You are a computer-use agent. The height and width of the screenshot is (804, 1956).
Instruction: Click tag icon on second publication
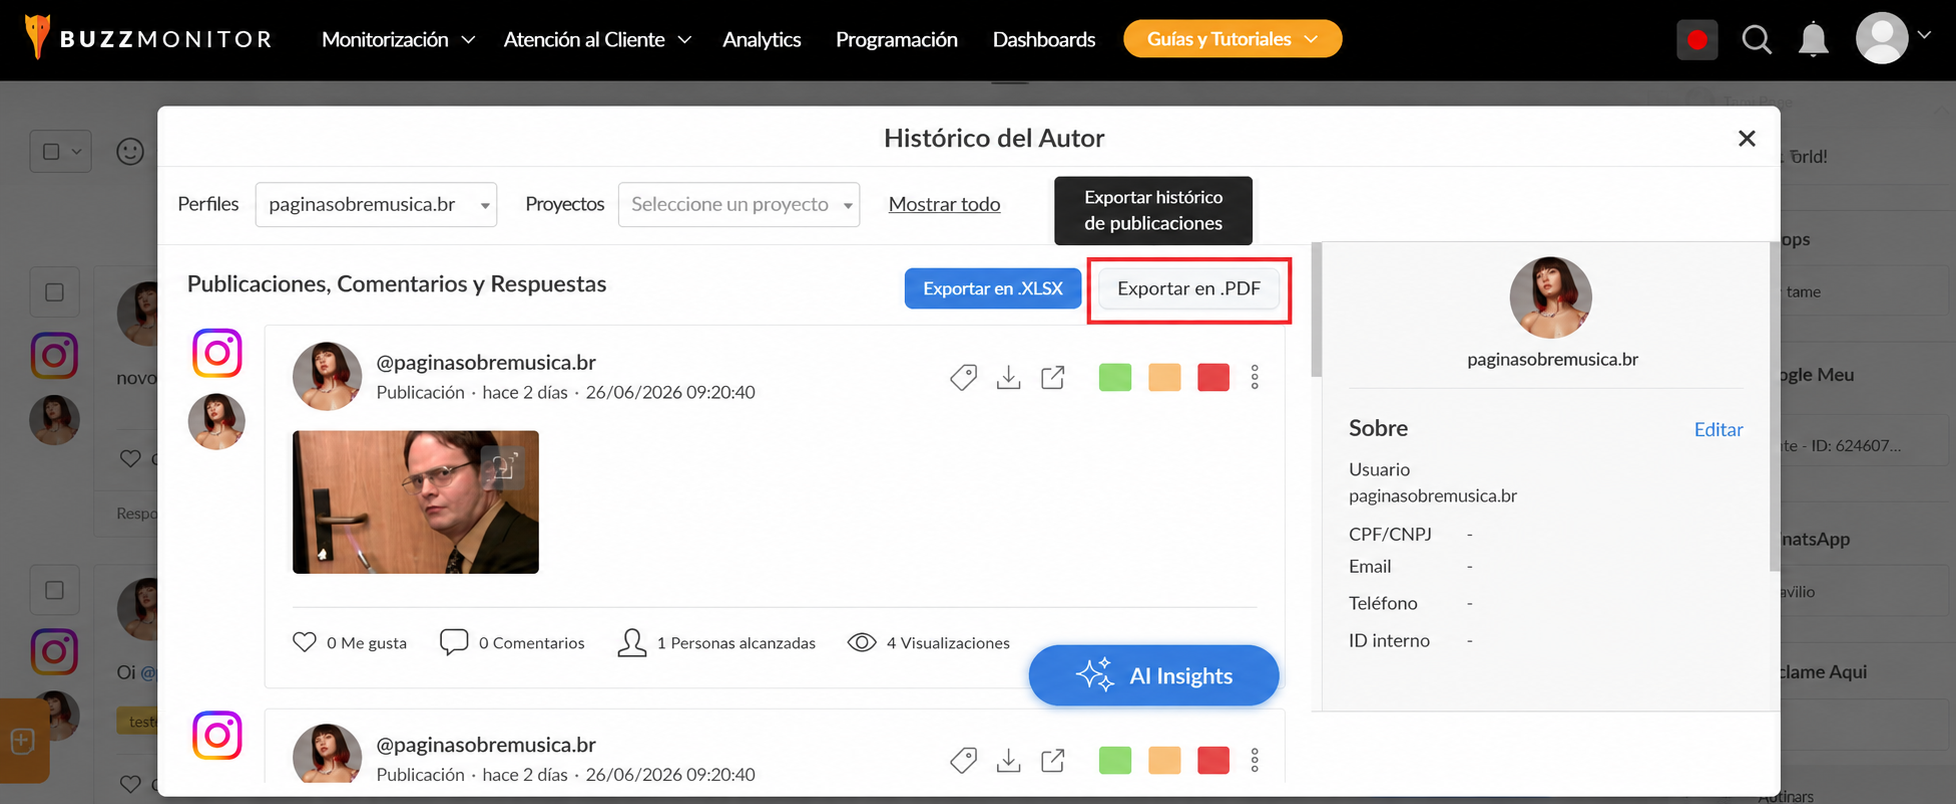963,760
